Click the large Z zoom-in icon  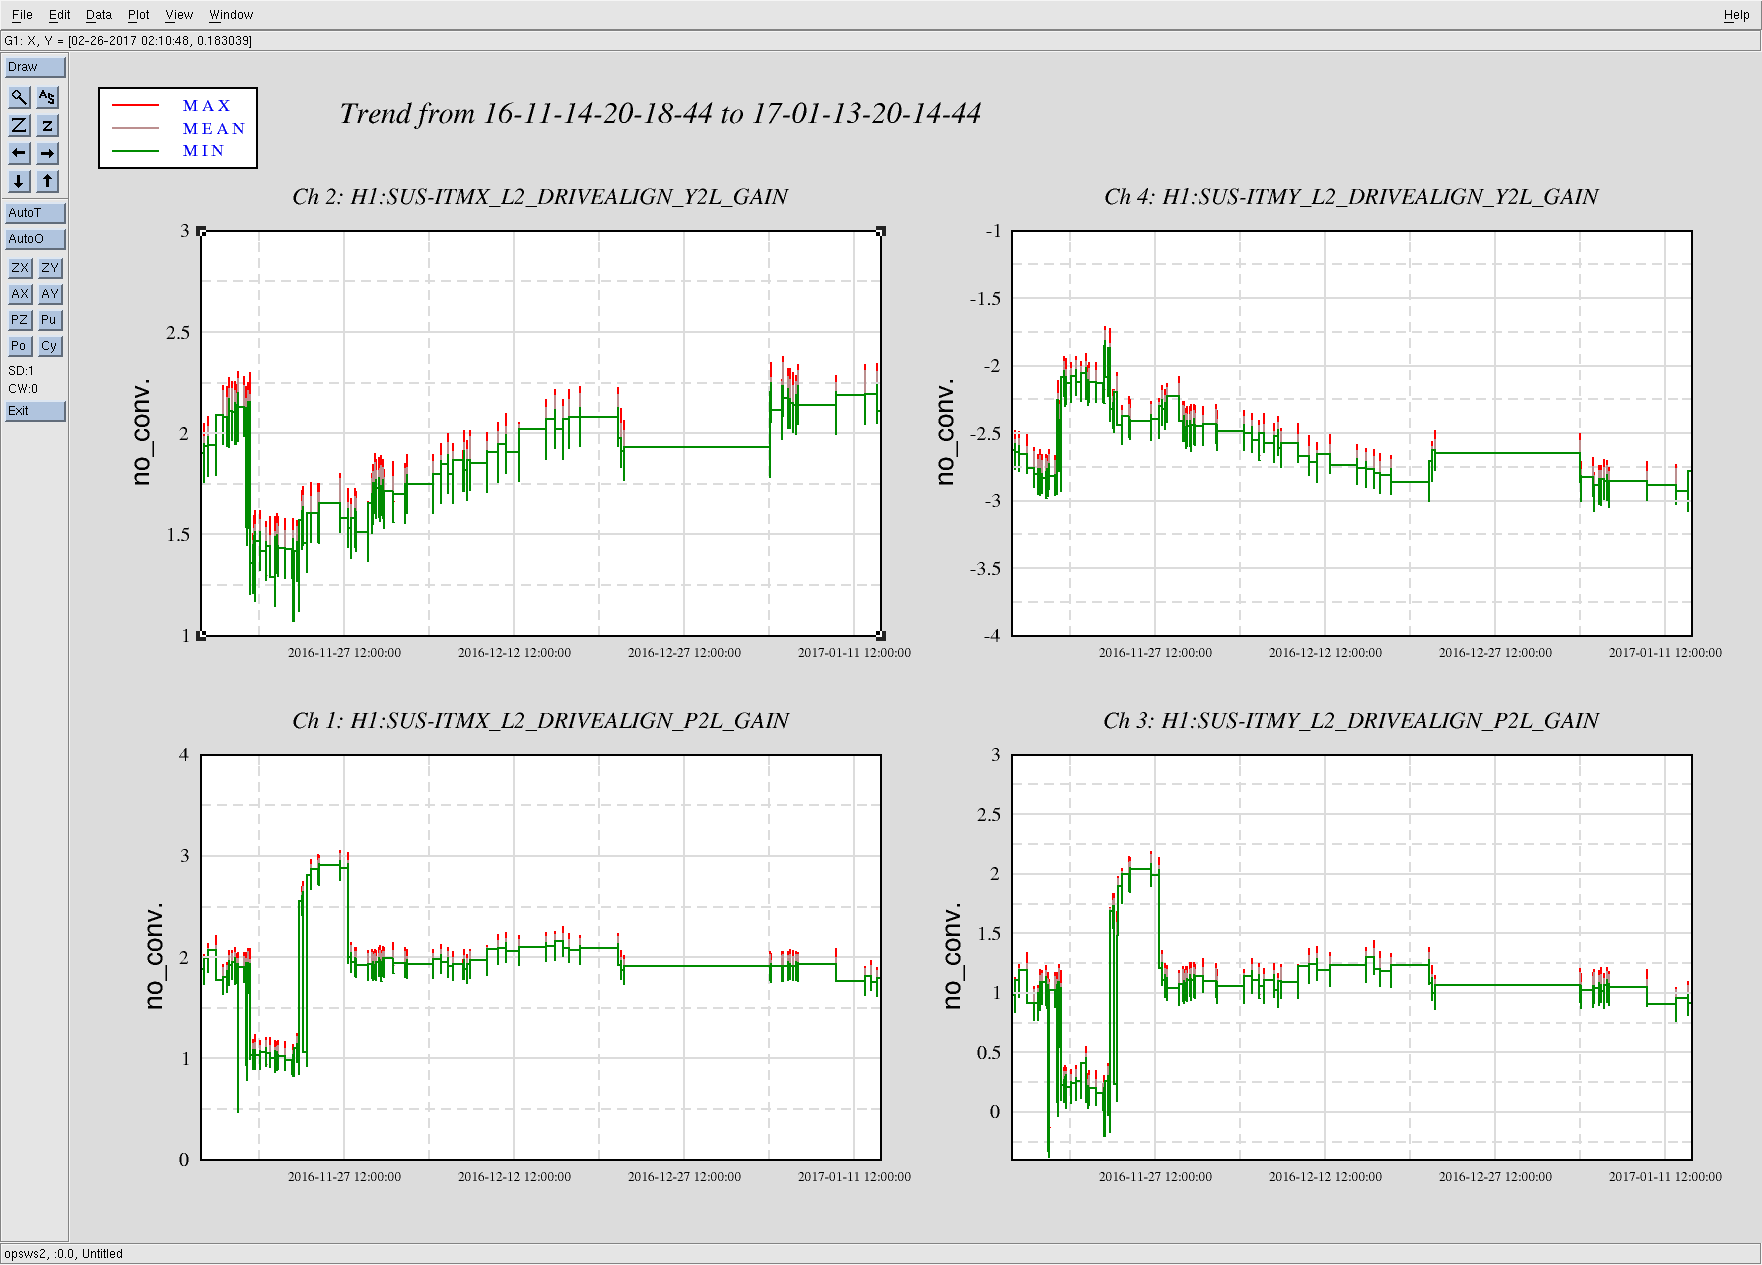(x=19, y=125)
